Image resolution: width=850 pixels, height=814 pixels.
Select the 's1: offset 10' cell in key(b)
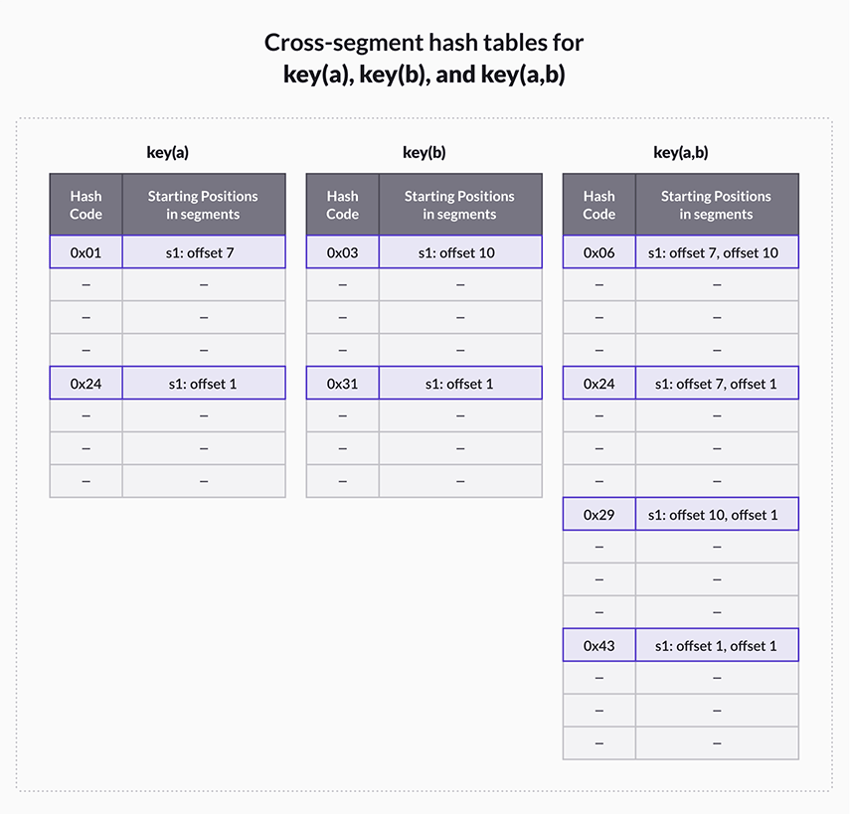pos(460,253)
